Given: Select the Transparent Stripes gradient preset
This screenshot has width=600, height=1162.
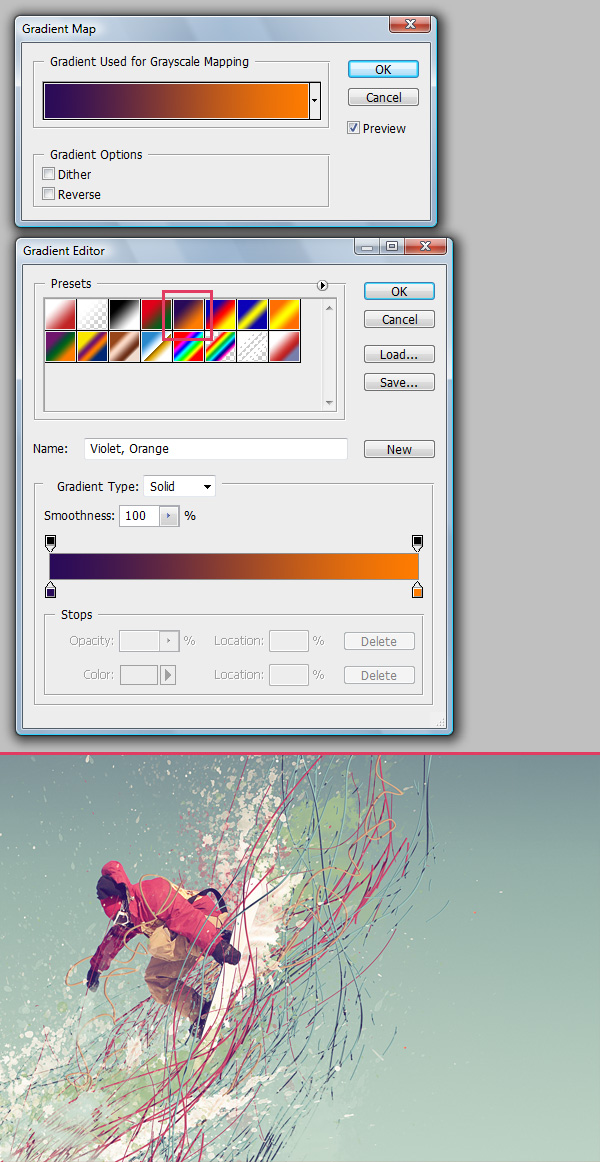Looking at the screenshot, I should (252, 346).
